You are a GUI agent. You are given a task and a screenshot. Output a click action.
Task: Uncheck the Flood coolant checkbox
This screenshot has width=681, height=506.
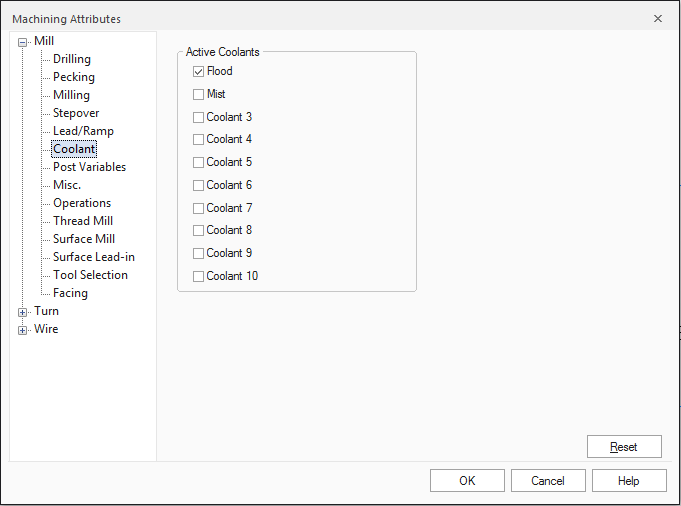(x=198, y=72)
